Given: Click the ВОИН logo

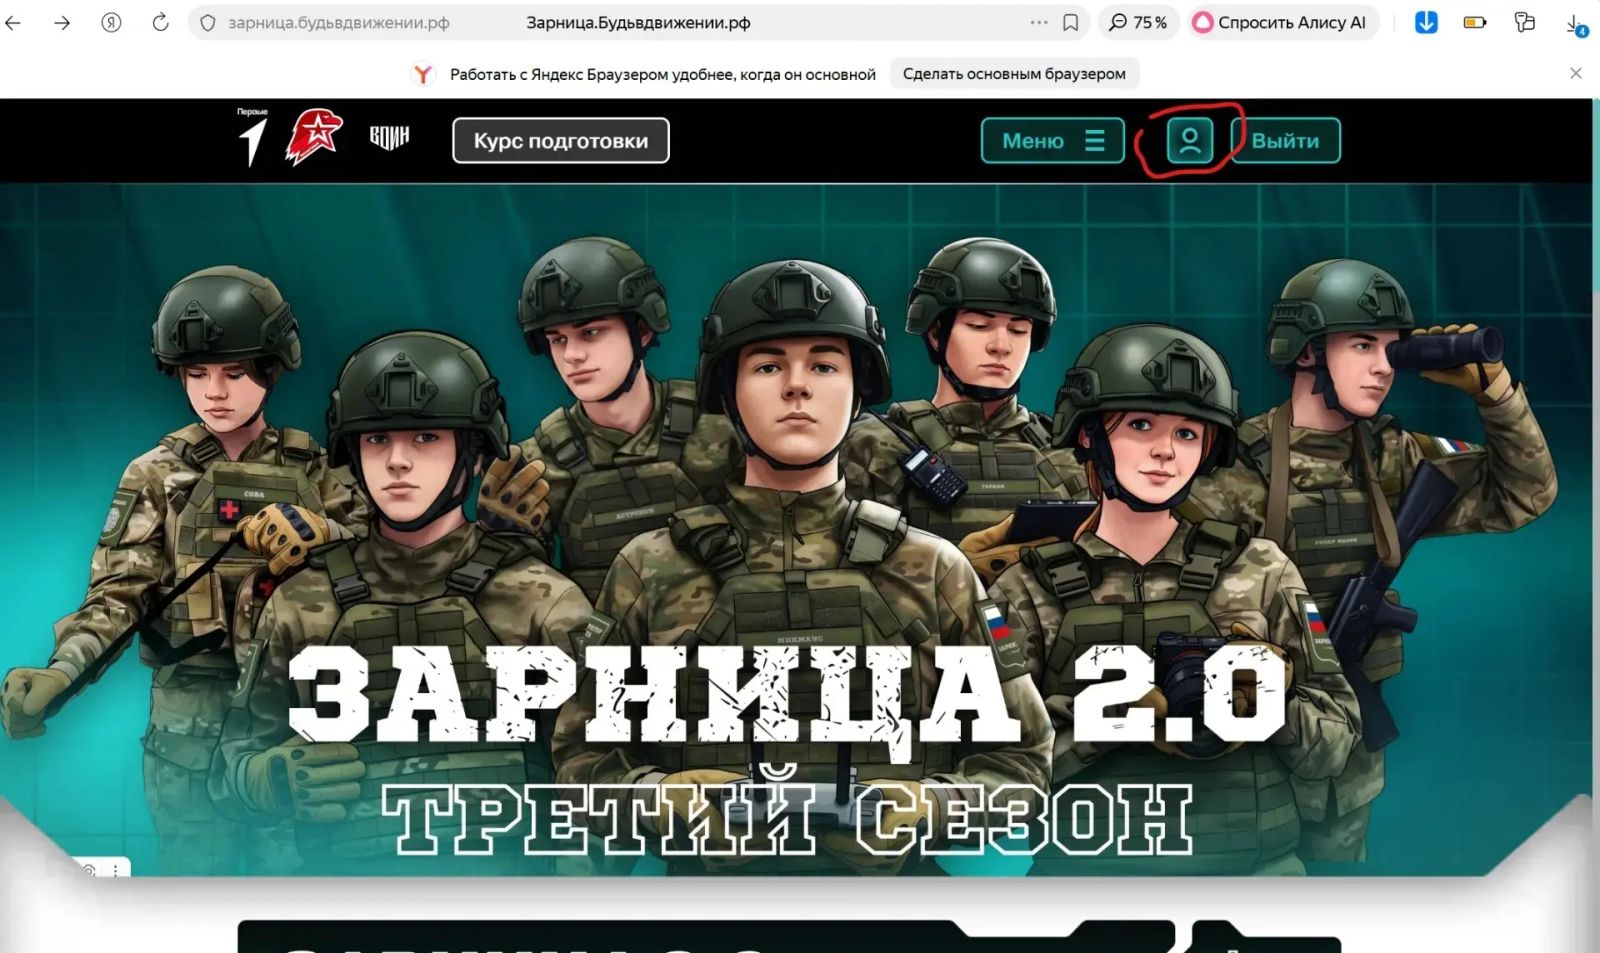Looking at the screenshot, I should [389, 137].
